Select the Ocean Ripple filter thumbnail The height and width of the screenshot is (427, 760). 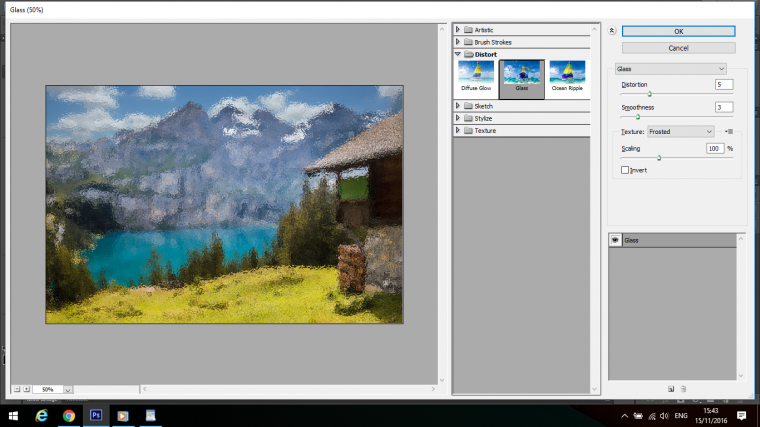tap(567, 76)
